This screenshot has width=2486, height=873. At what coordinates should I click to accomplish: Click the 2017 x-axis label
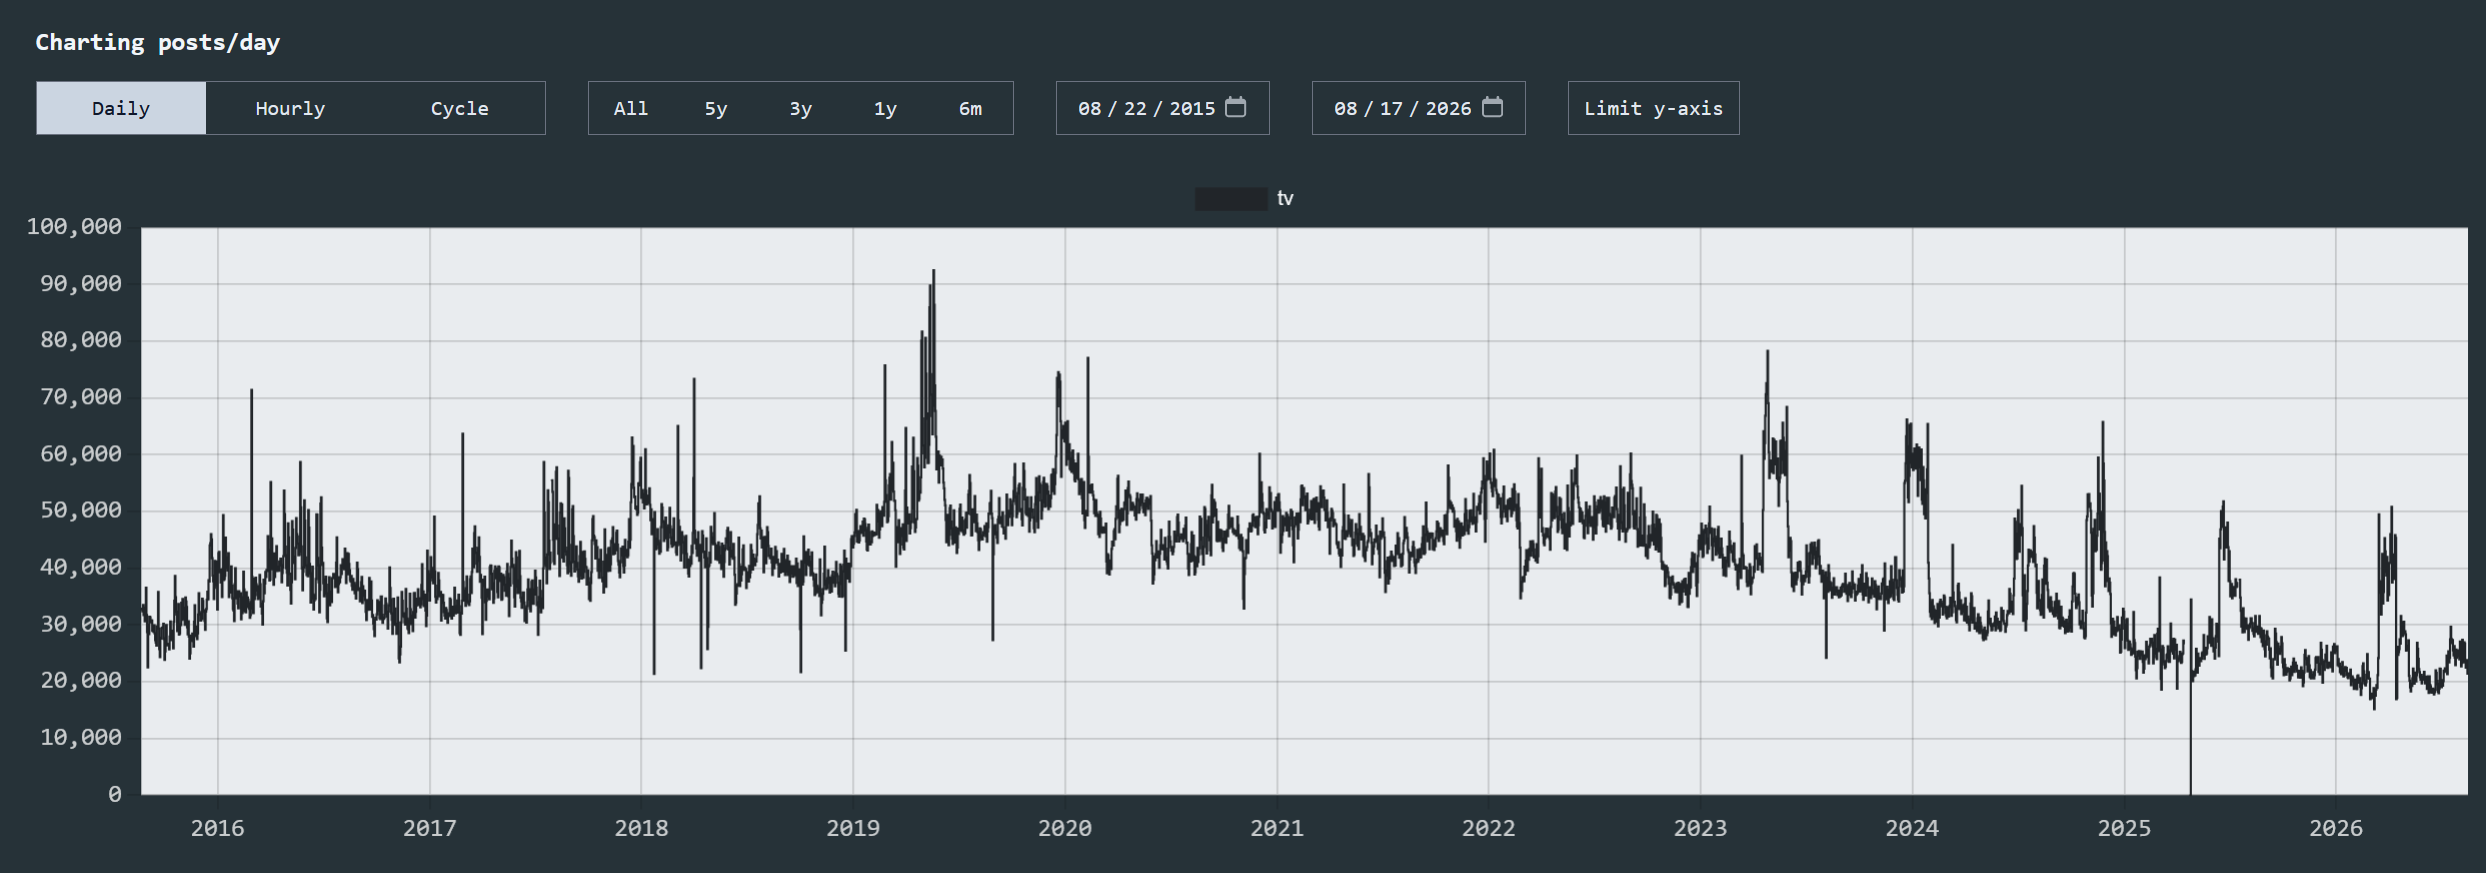(x=430, y=828)
